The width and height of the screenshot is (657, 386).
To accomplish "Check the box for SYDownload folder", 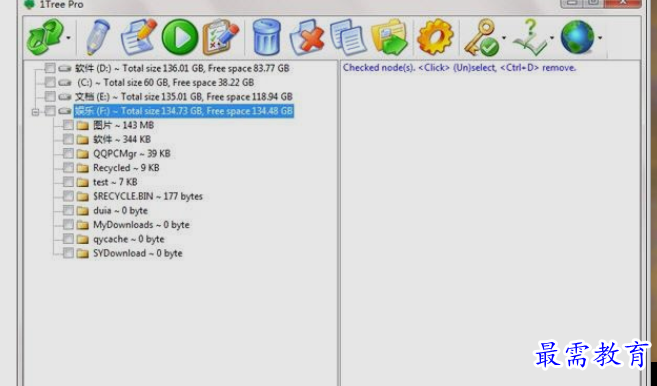I will (x=68, y=253).
